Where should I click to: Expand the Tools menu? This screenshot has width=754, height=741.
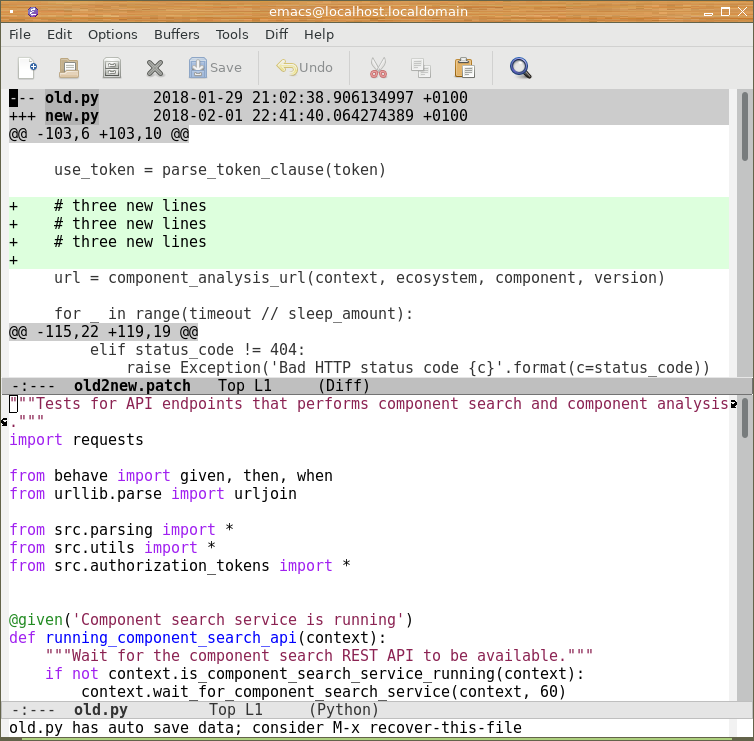(x=232, y=34)
